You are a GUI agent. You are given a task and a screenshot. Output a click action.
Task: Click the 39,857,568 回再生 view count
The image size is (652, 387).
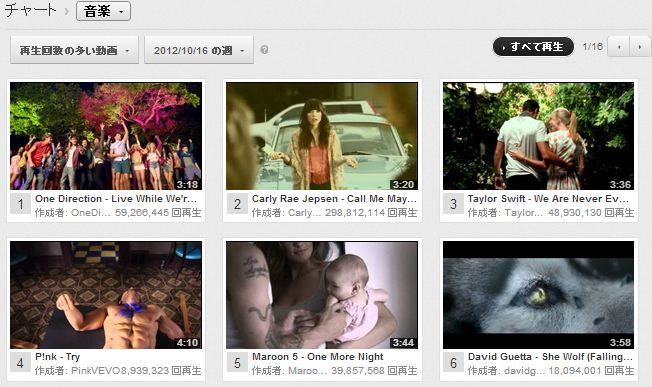point(374,371)
